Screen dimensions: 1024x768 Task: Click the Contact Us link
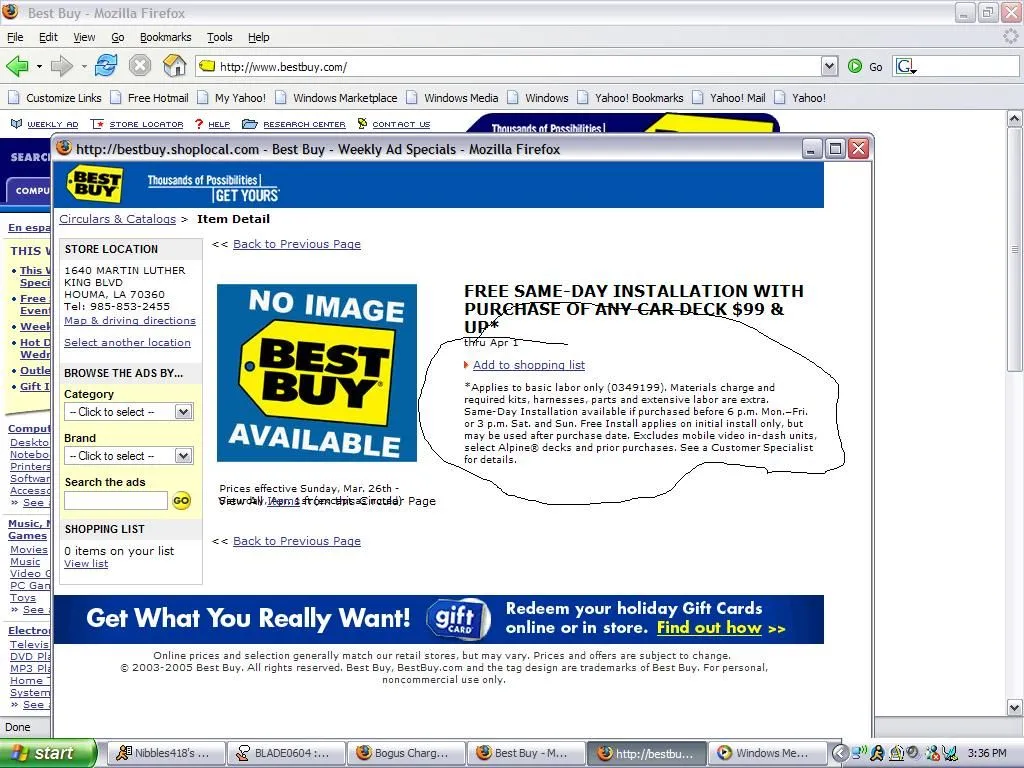(x=394, y=124)
